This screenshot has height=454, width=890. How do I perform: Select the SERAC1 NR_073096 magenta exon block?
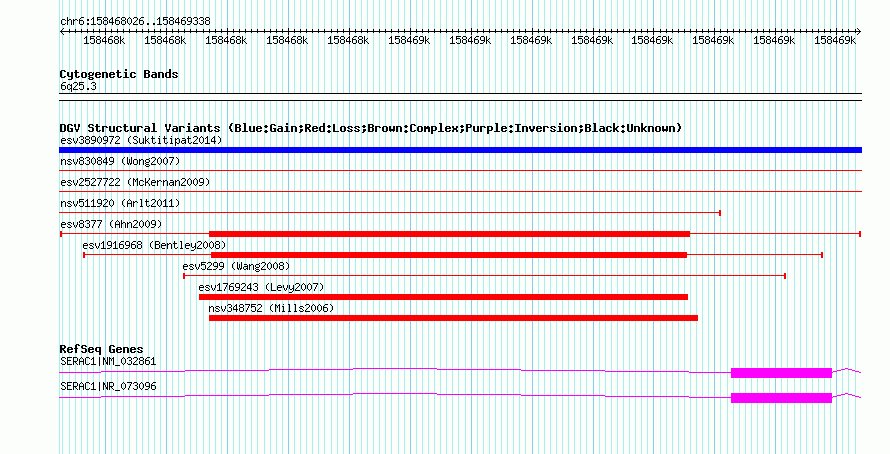pyautogui.click(x=782, y=398)
